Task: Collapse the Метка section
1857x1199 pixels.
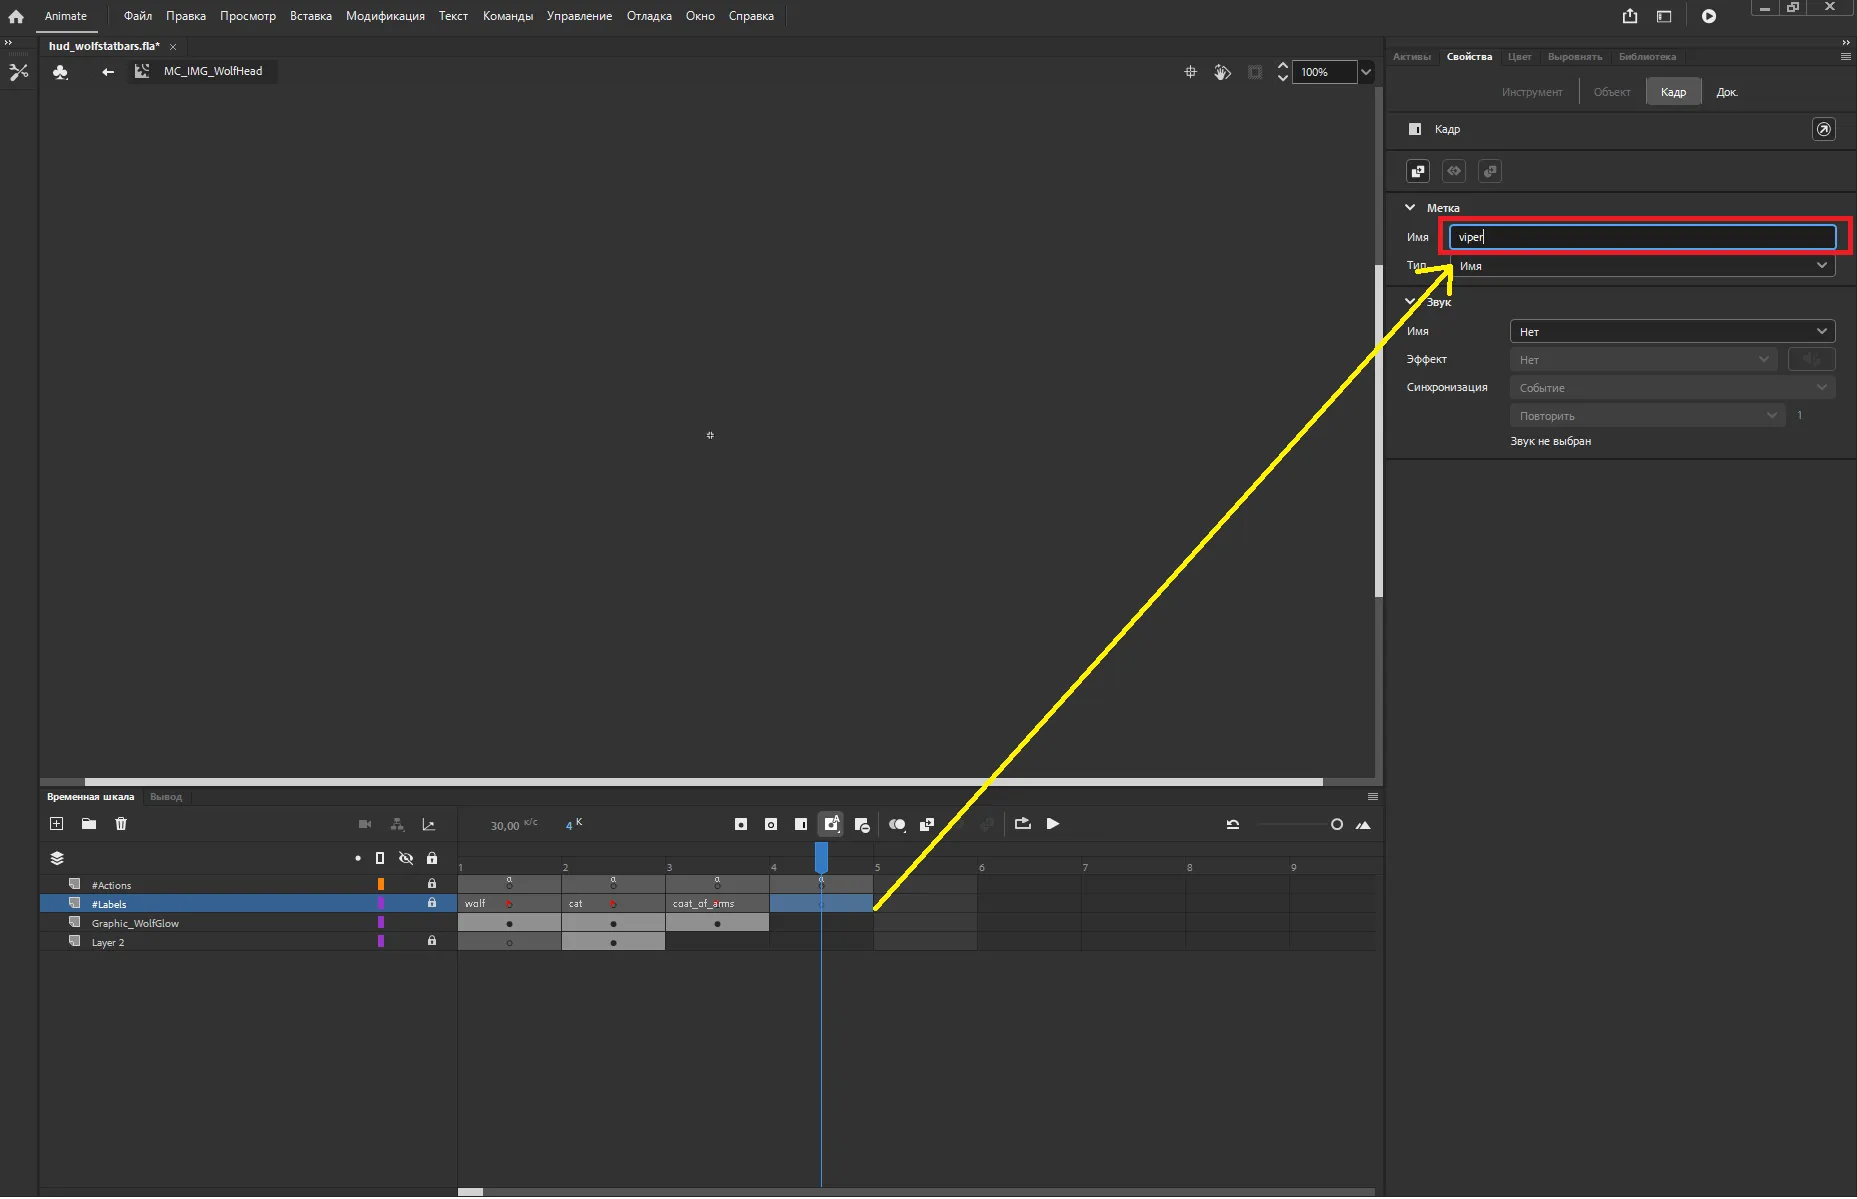Action: [1411, 207]
